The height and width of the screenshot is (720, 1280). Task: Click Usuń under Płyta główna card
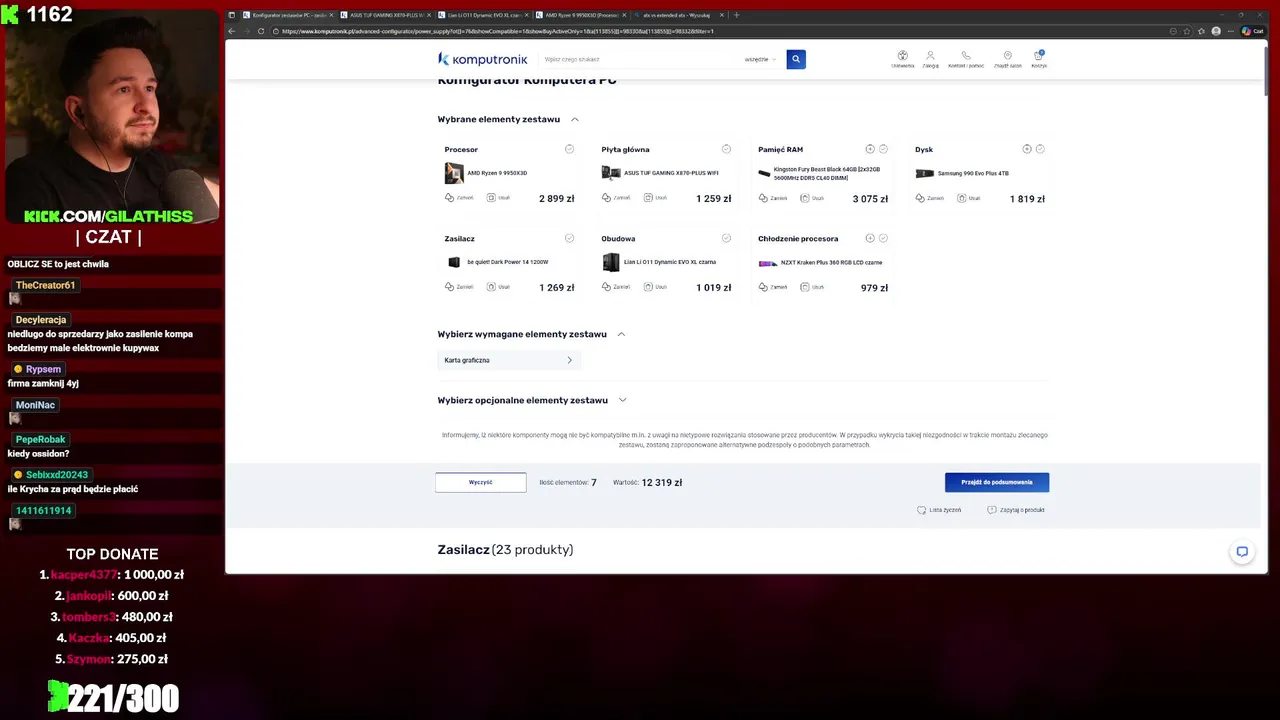[656, 198]
